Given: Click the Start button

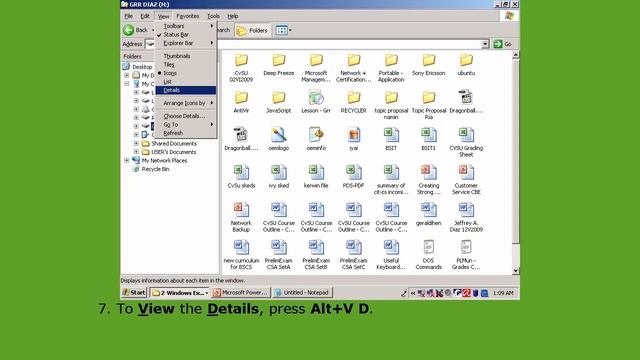Looking at the screenshot, I should [134, 293].
